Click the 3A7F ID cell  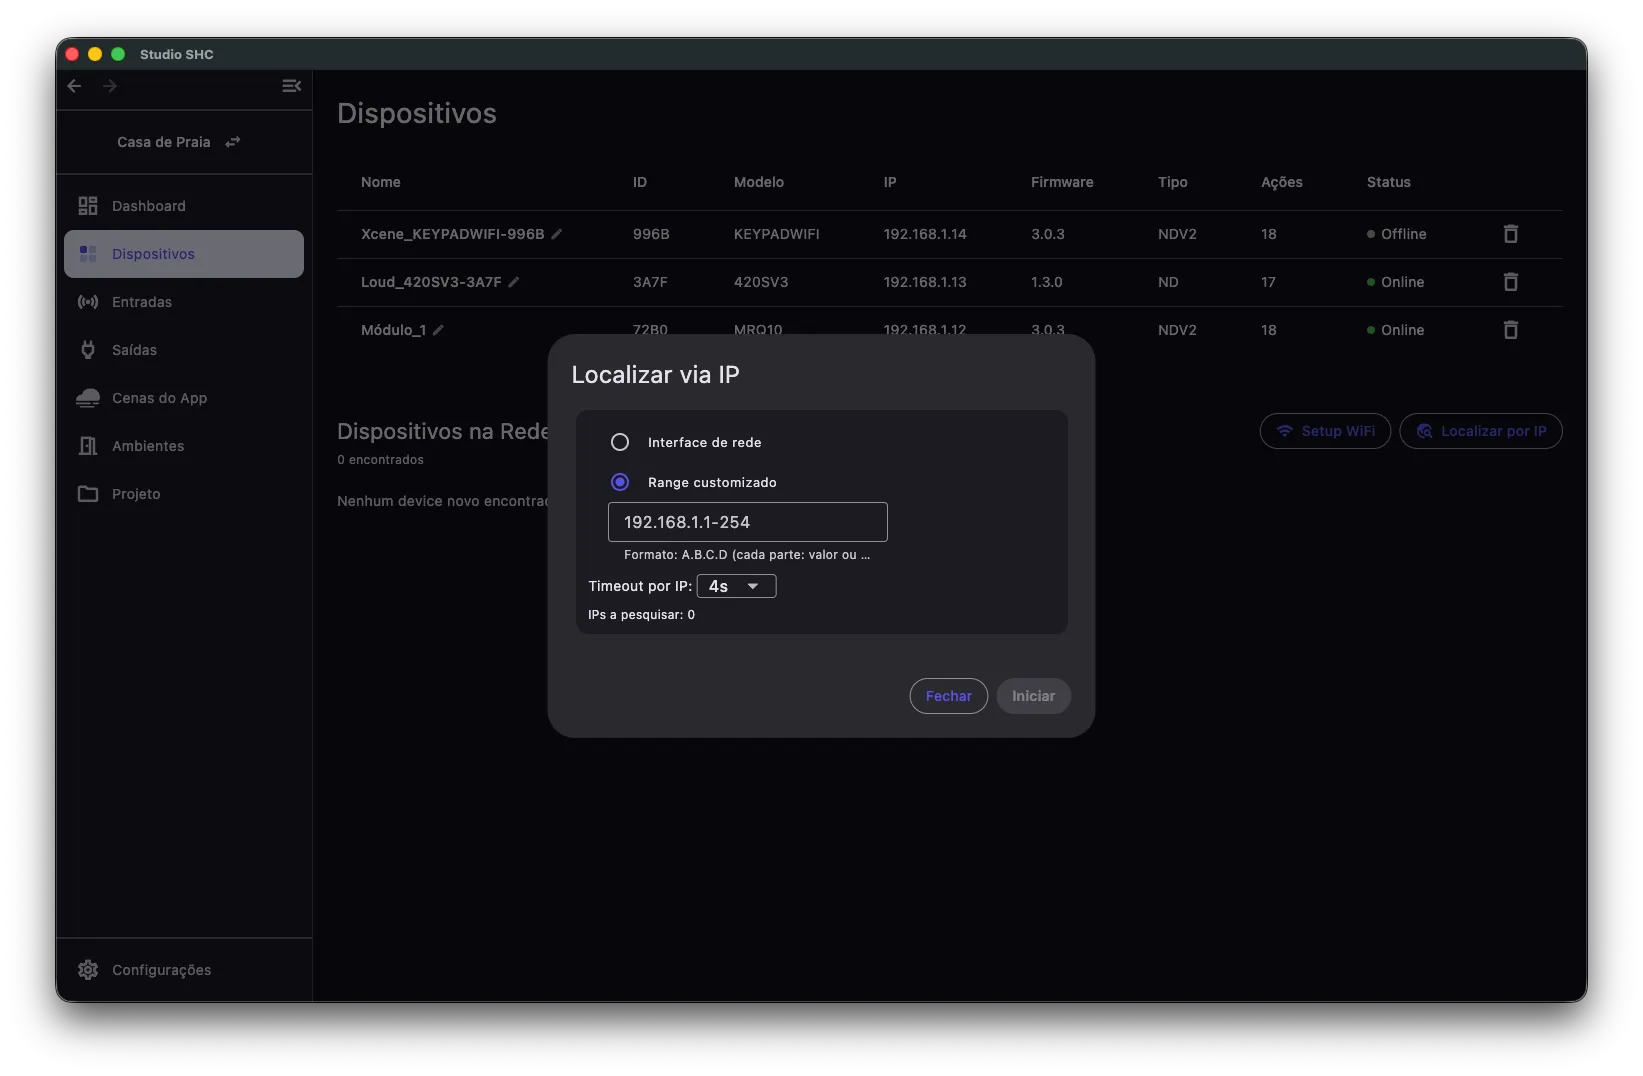pyautogui.click(x=650, y=282)
